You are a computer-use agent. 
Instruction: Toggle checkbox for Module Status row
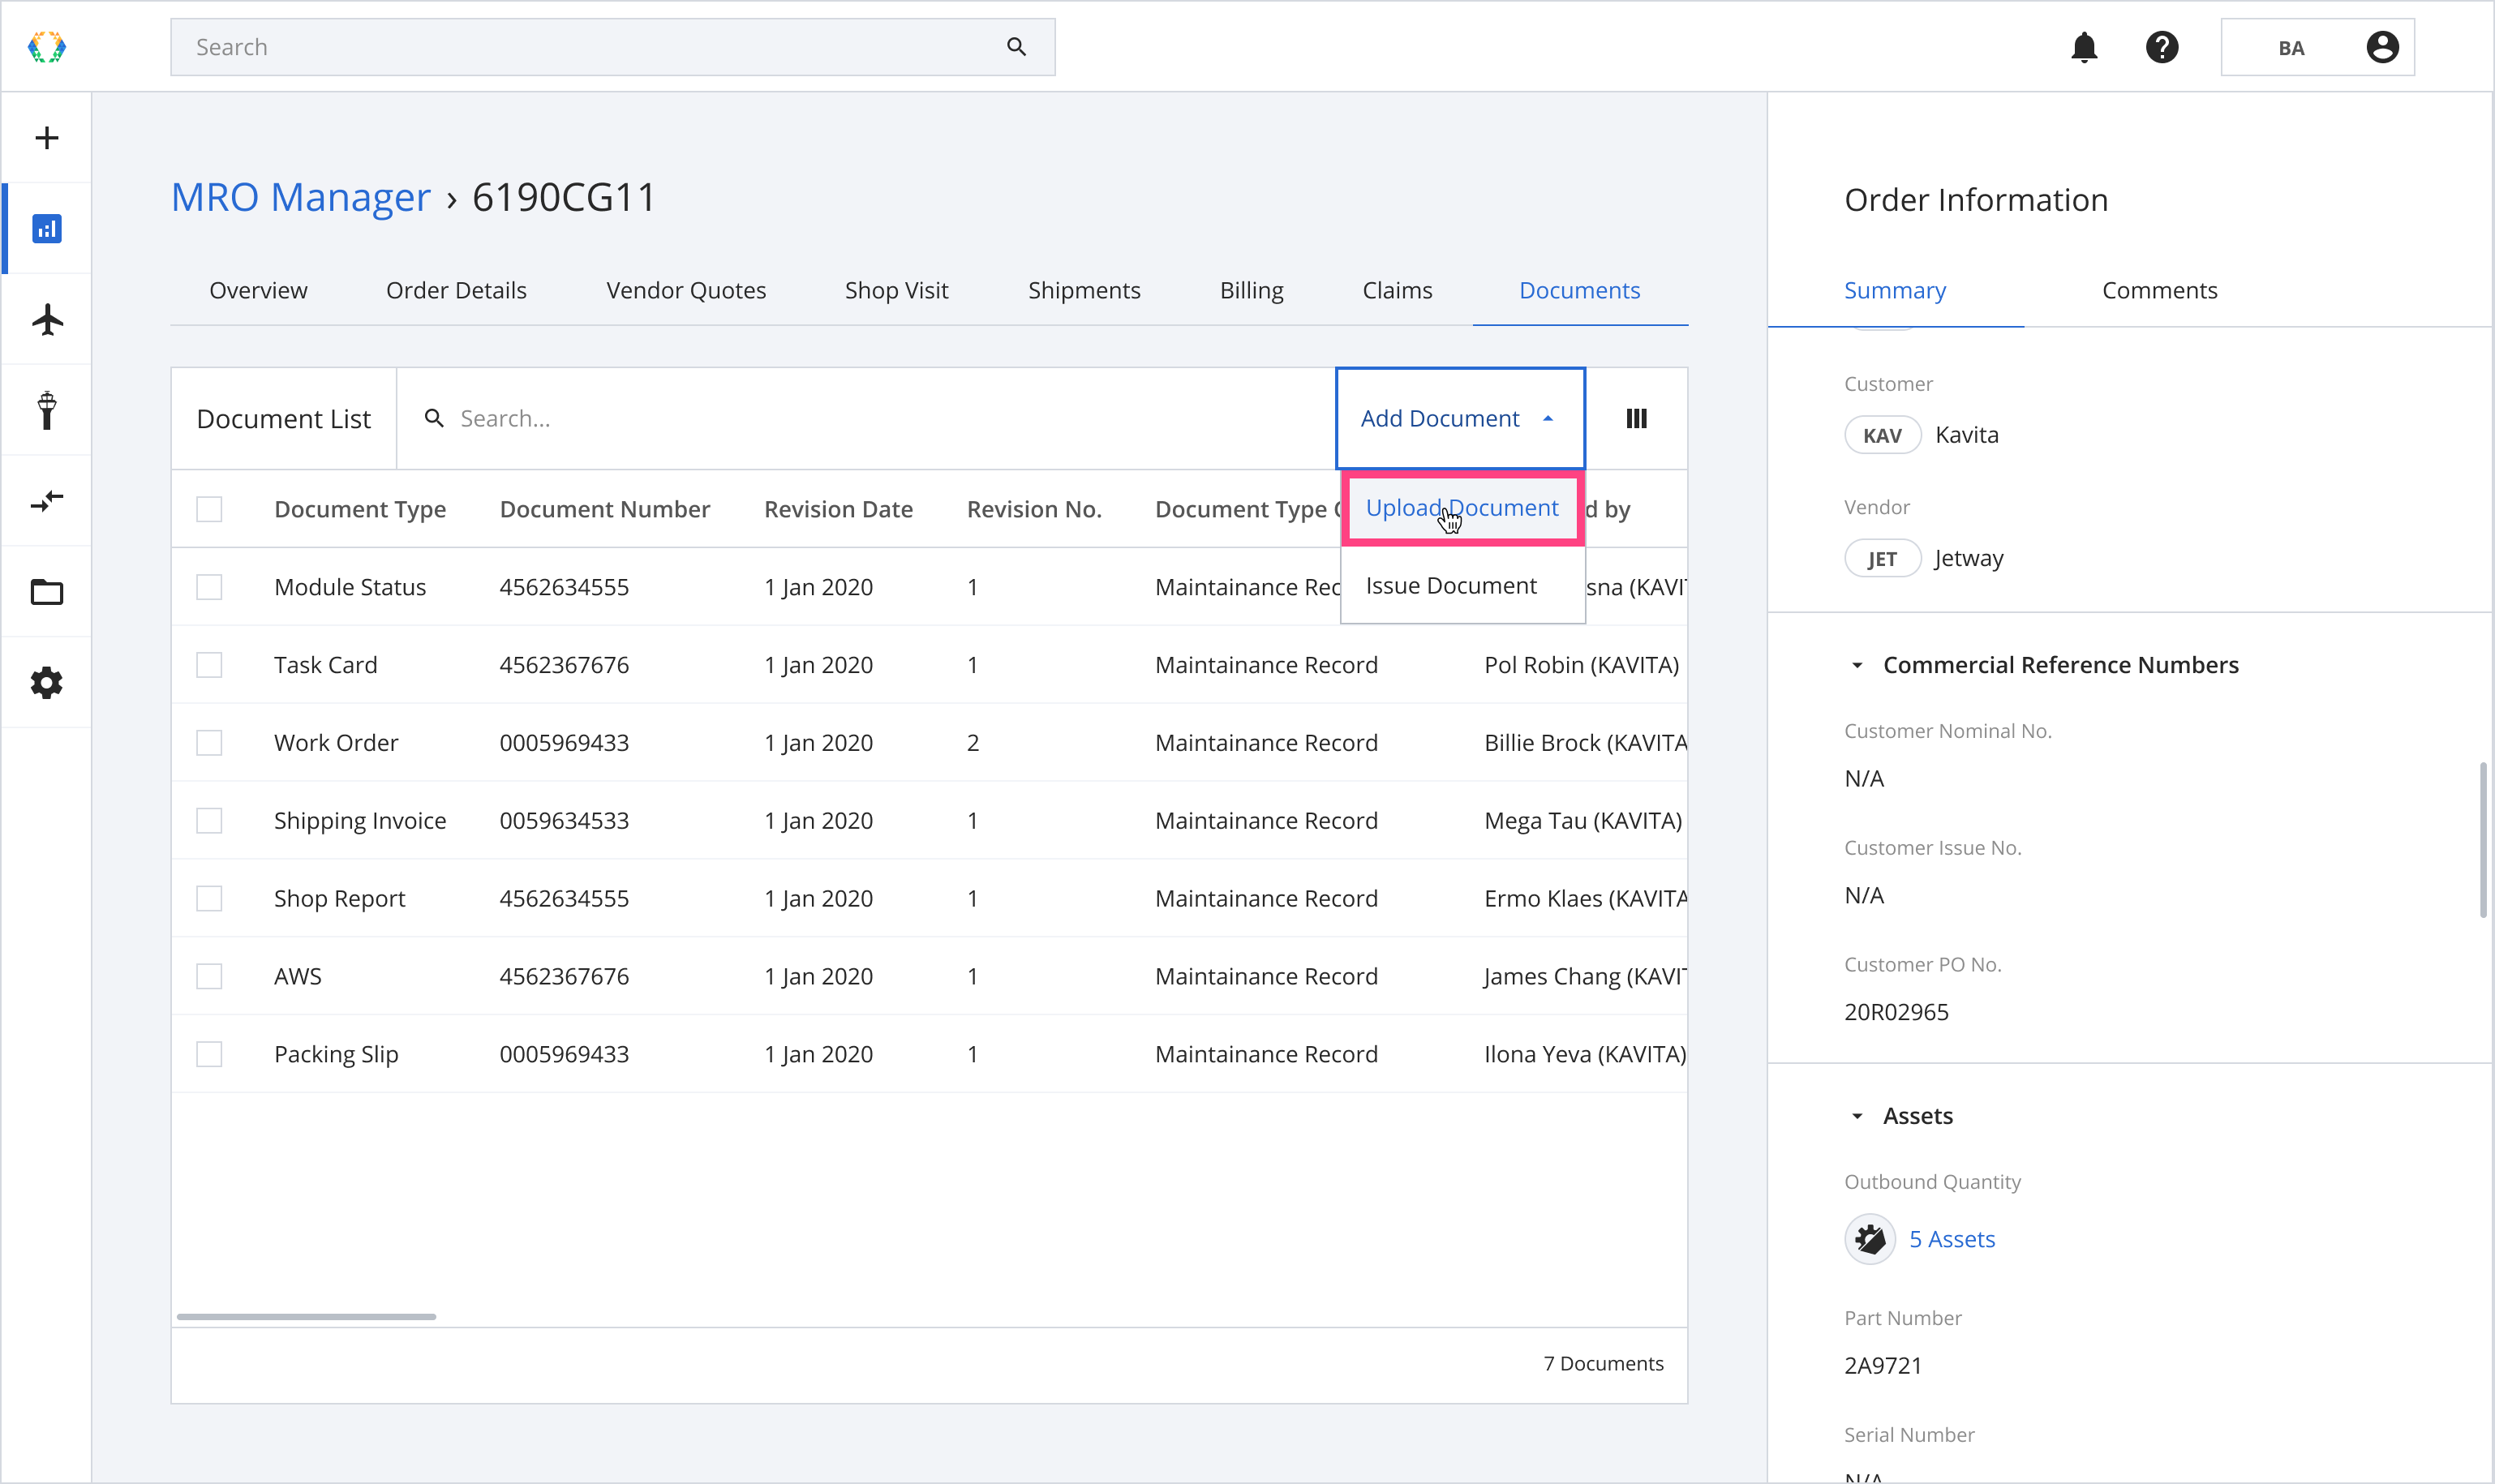(x=208, y=586)
